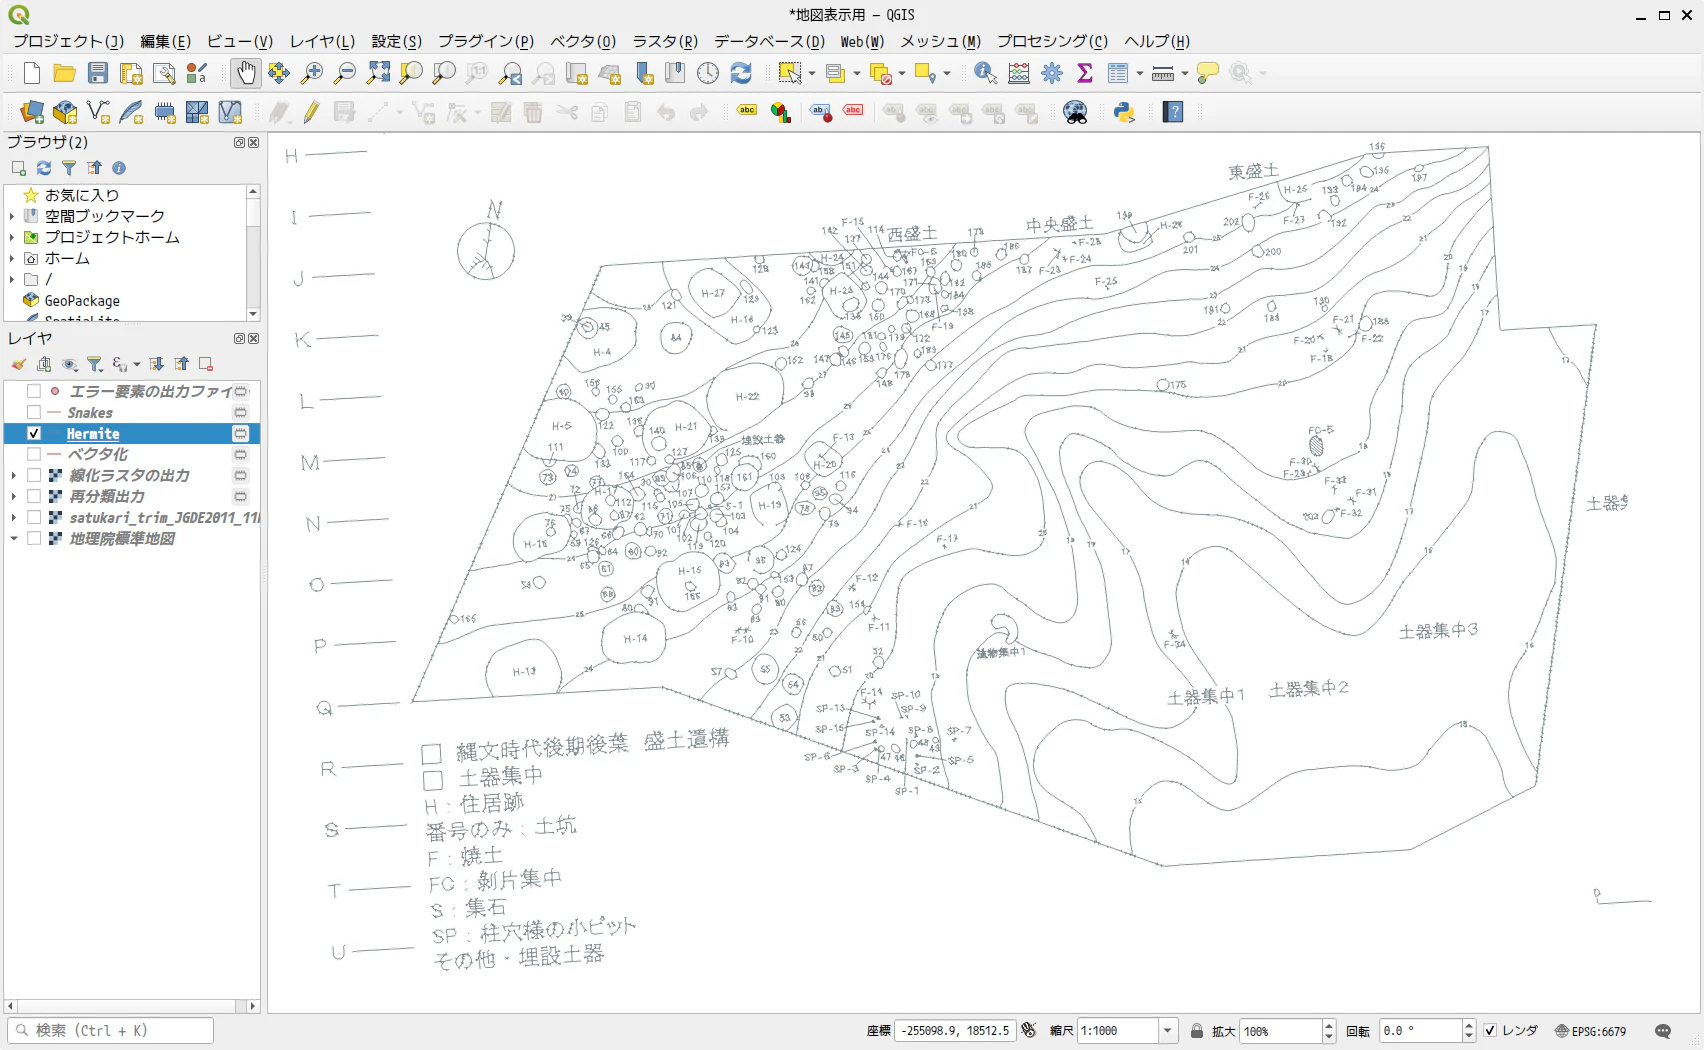Viewport: 1704px width, 1050px height.
Task: Create a new project with the blank page icon
Action: pos(32,73)
